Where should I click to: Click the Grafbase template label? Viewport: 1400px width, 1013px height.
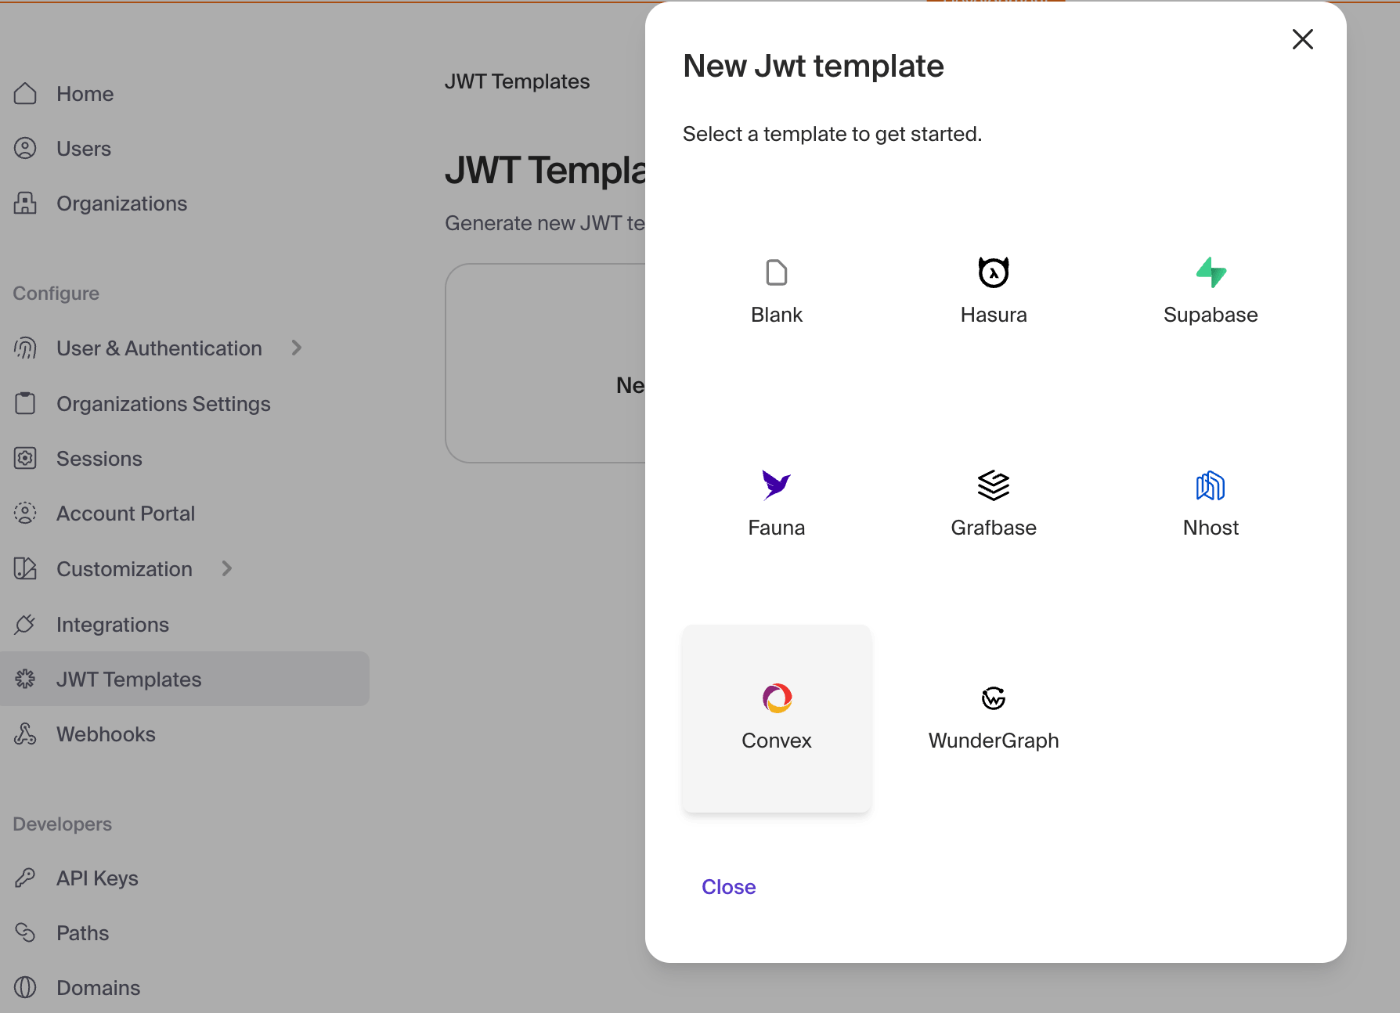[x=994, y=528]
